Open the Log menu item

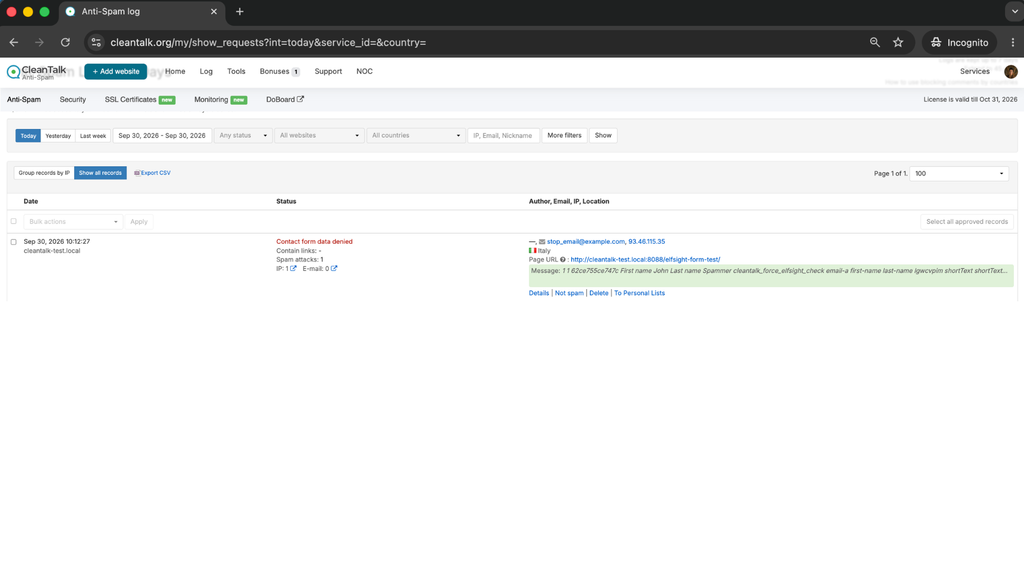206,72
